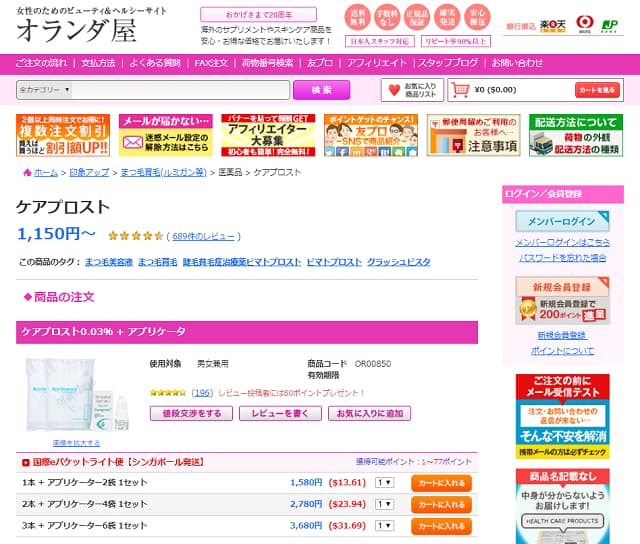The width and height of the screenshot is (640, 544).
Task: Add 3本 set to cart
Action: [x=441, y=526]
